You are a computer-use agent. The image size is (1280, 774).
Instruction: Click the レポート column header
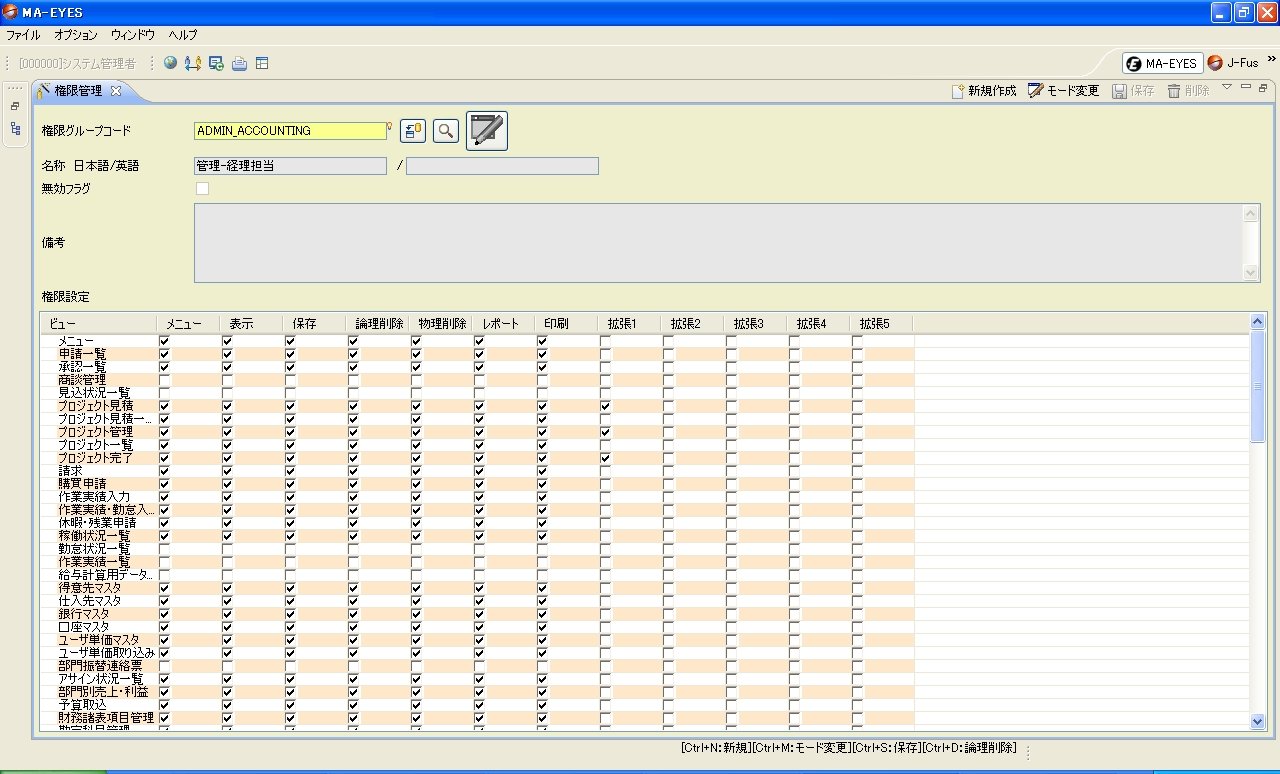point(503,324)
